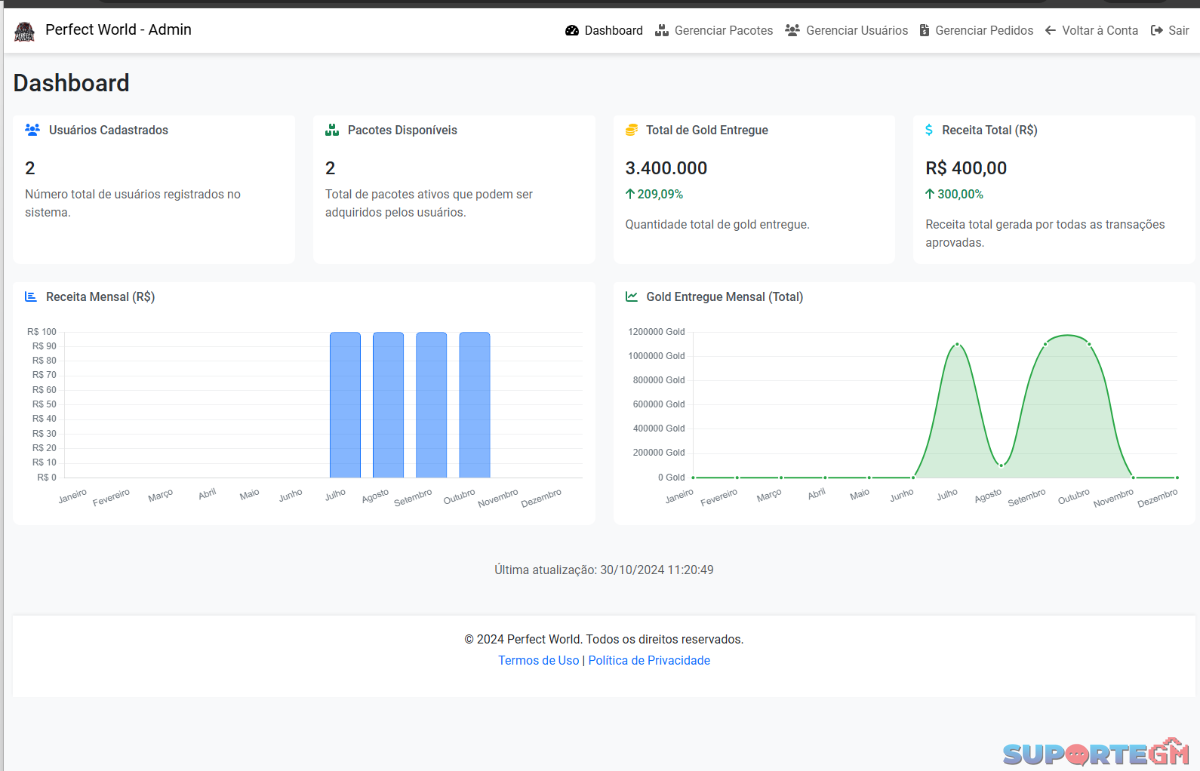Image resolution: width=1200 pixels, height=771 pixels.
Task: Click the gold coins icon on Total de Gold card
Action: [632, 130]
